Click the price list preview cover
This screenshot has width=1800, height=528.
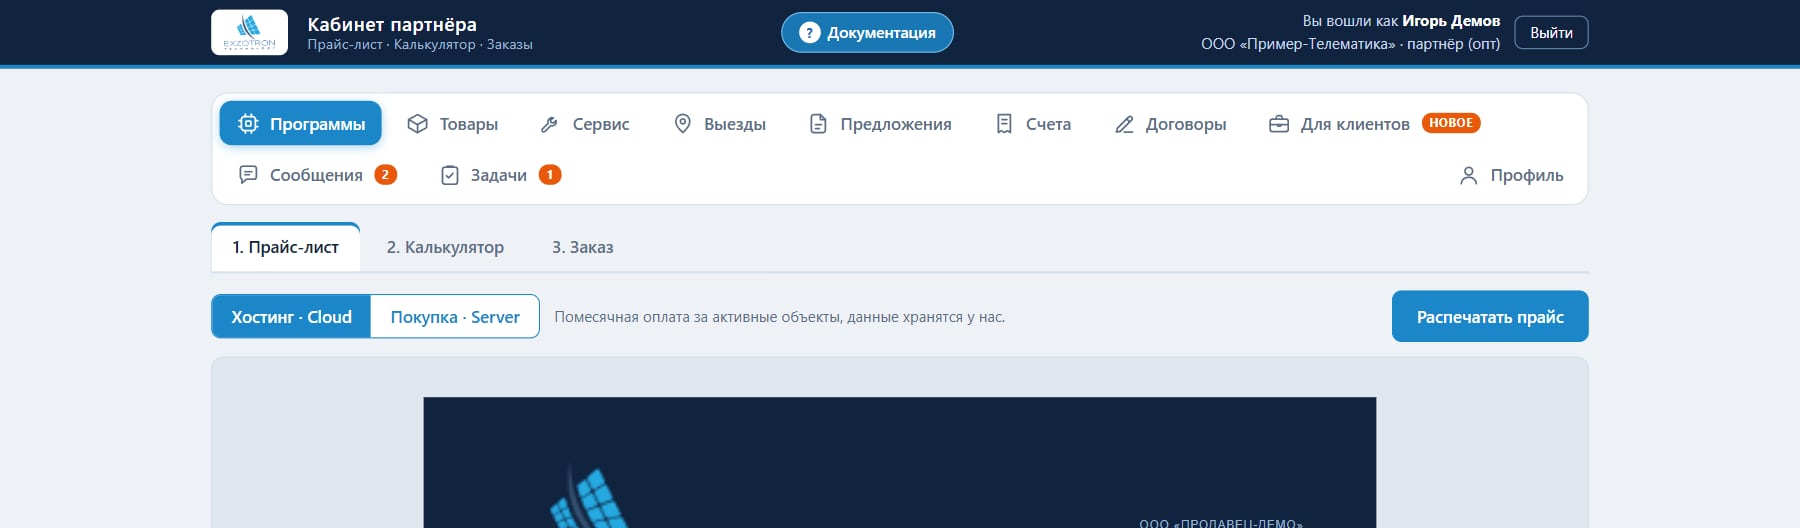(x=900, y=463)
